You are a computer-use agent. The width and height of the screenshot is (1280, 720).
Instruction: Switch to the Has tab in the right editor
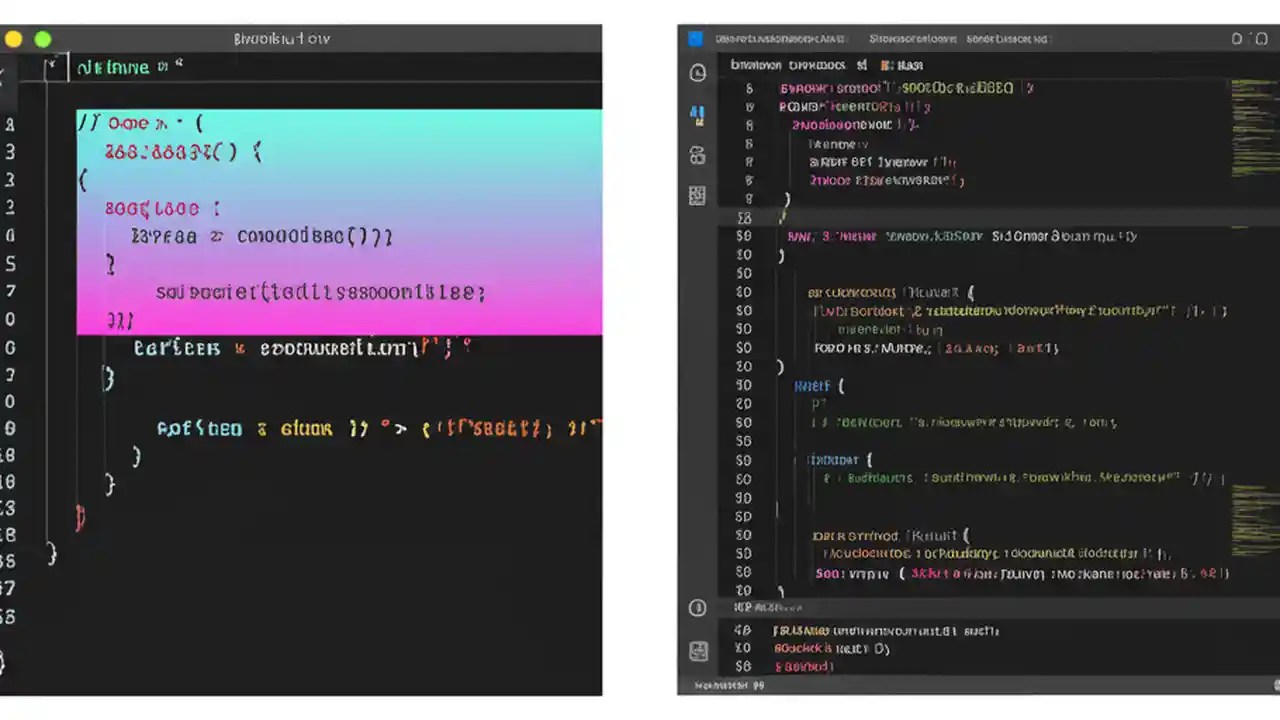point(908,65)
